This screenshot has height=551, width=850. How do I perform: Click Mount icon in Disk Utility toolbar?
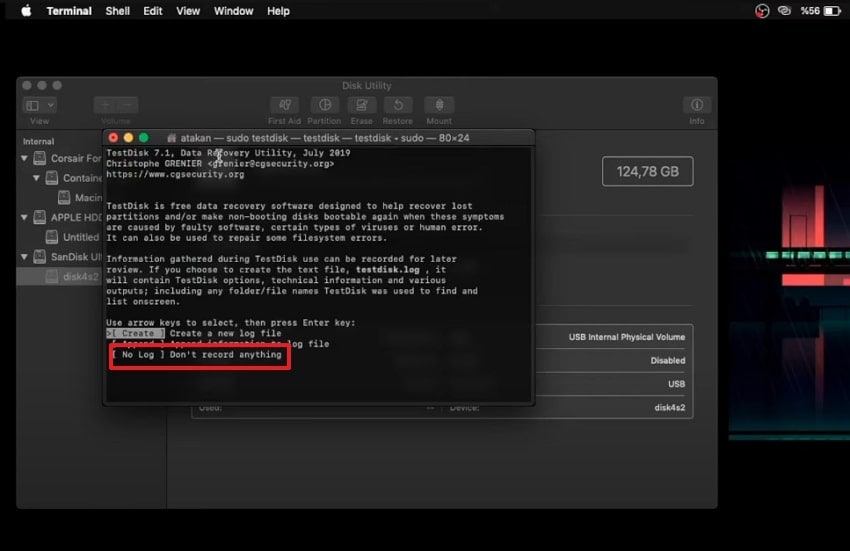[439, 105]
